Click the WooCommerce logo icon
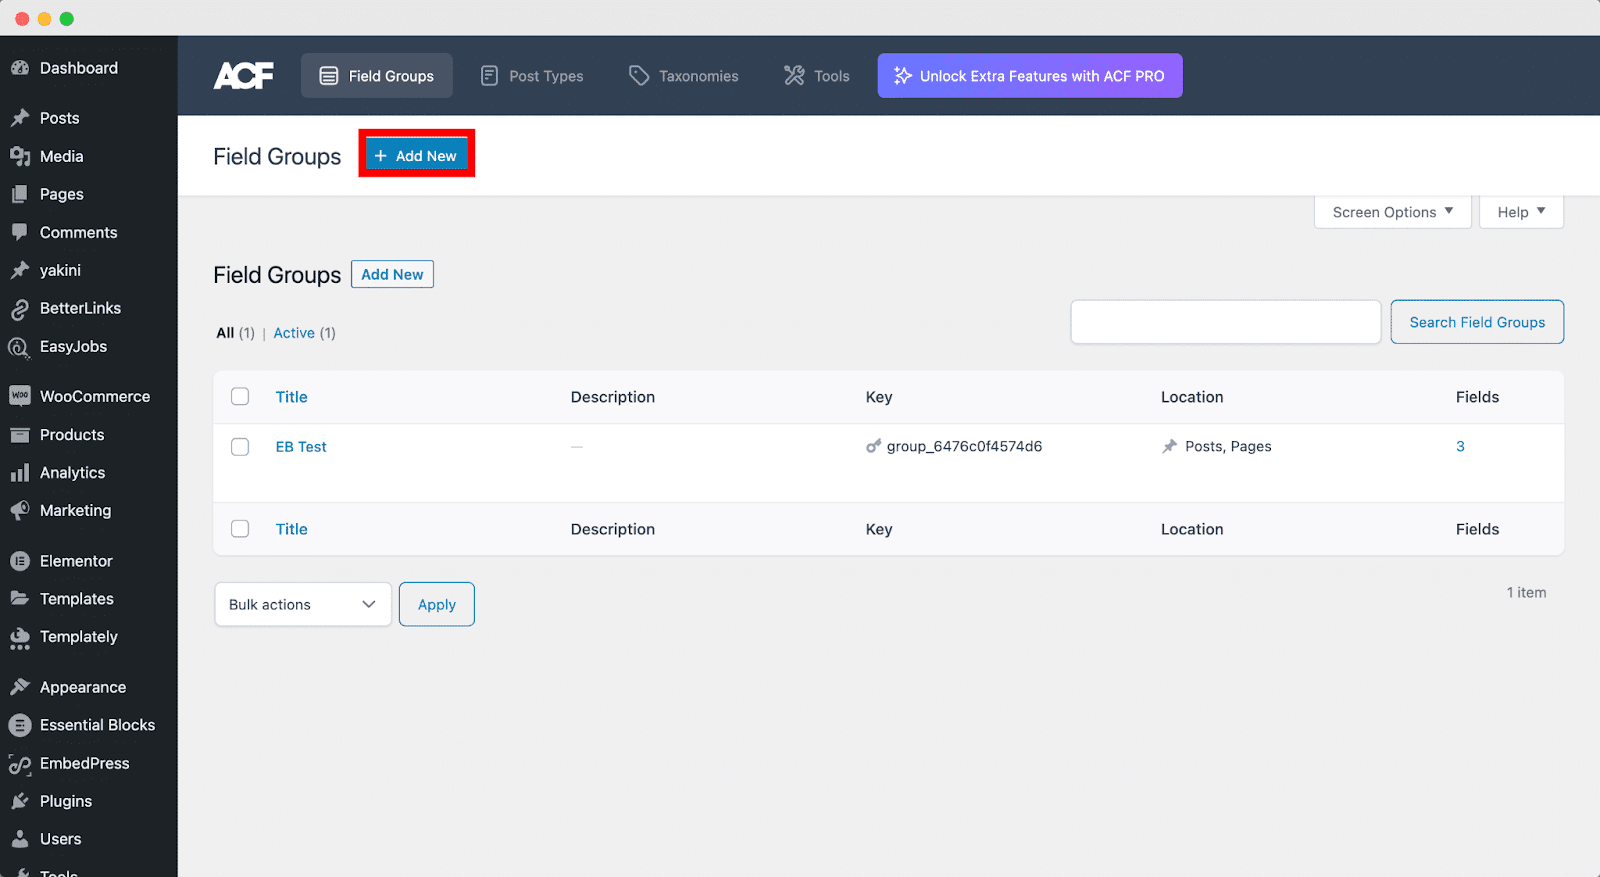Viewport: 1600px width, 877px height. tap(20, 396)
